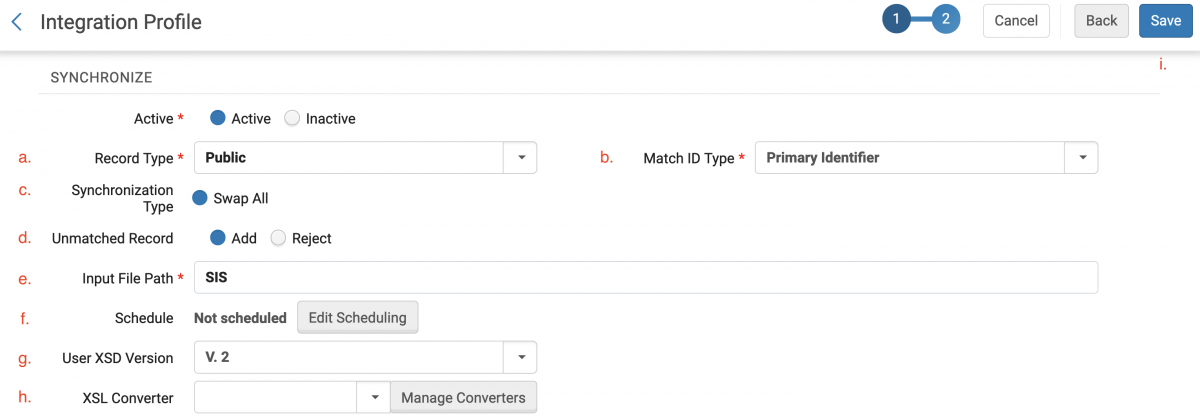Open the Record Type dropdown arrow
Viewport: 1200px width, 420px height.
(520, 158)
